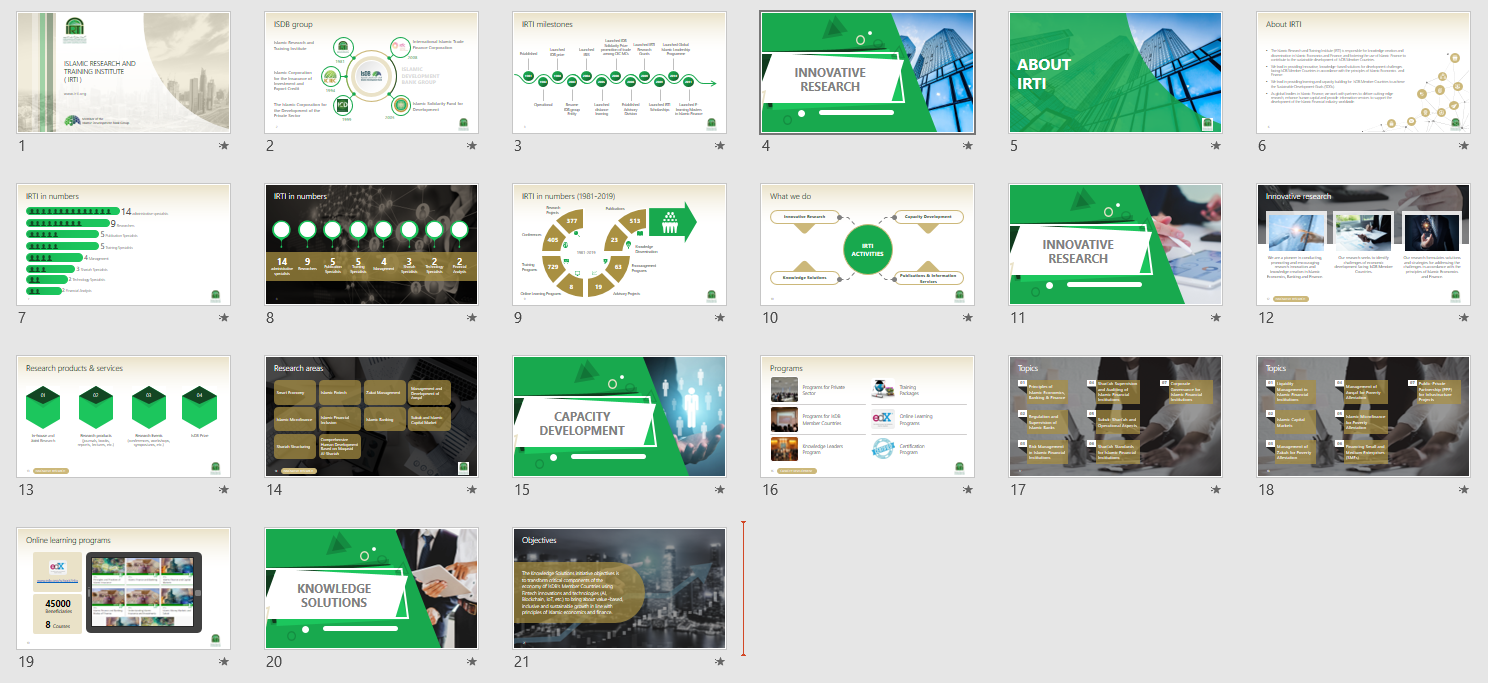Click the star indicator under the Programs slide 16
Screen dimensions: 1488x683
pyautogui.click(x=966, y=489)
